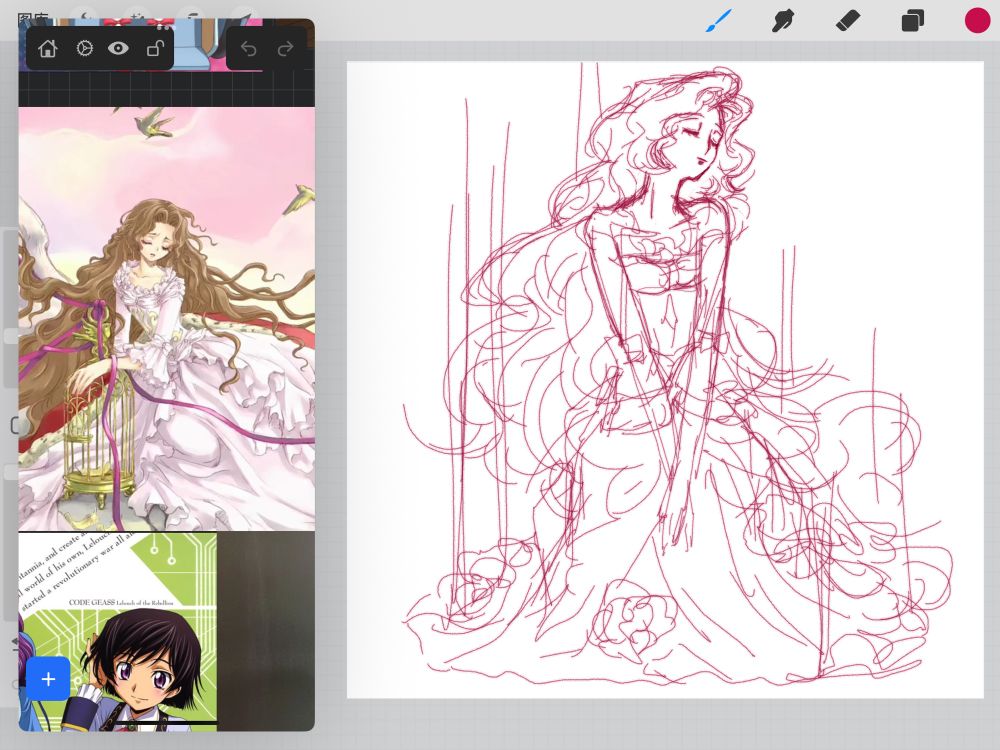Select the Code Geass boy reference image
The width and height of the screenshot is (1000, 750).
(118, 631)
